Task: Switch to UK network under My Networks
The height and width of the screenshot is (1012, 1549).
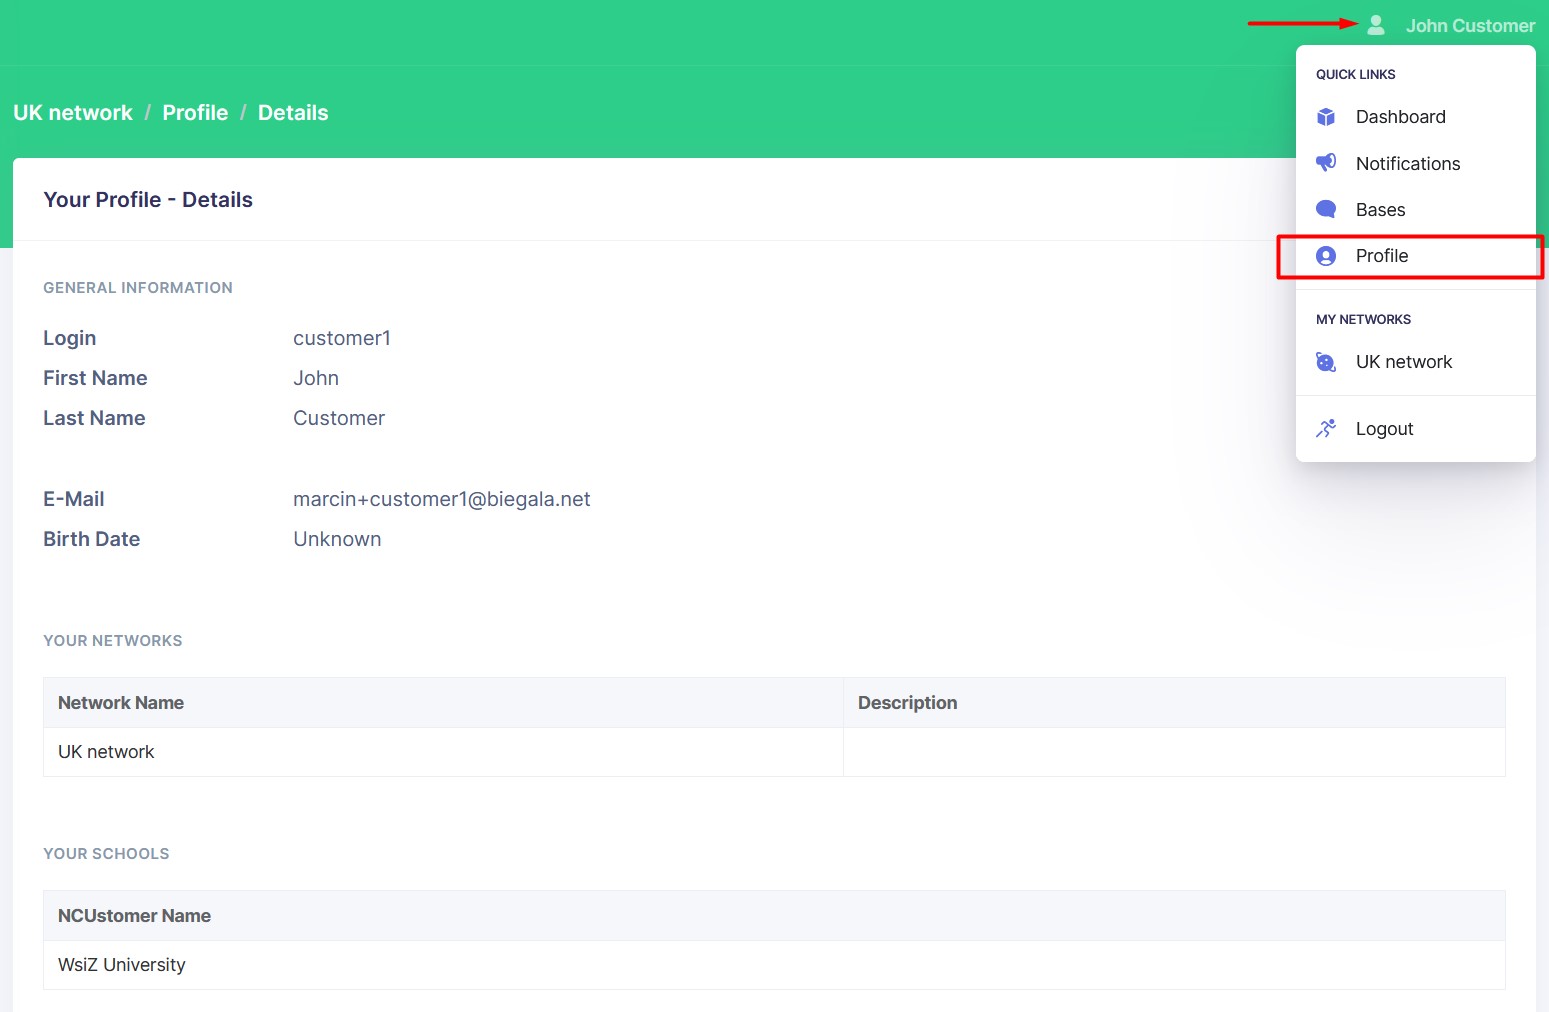Action: (1403, 362)
